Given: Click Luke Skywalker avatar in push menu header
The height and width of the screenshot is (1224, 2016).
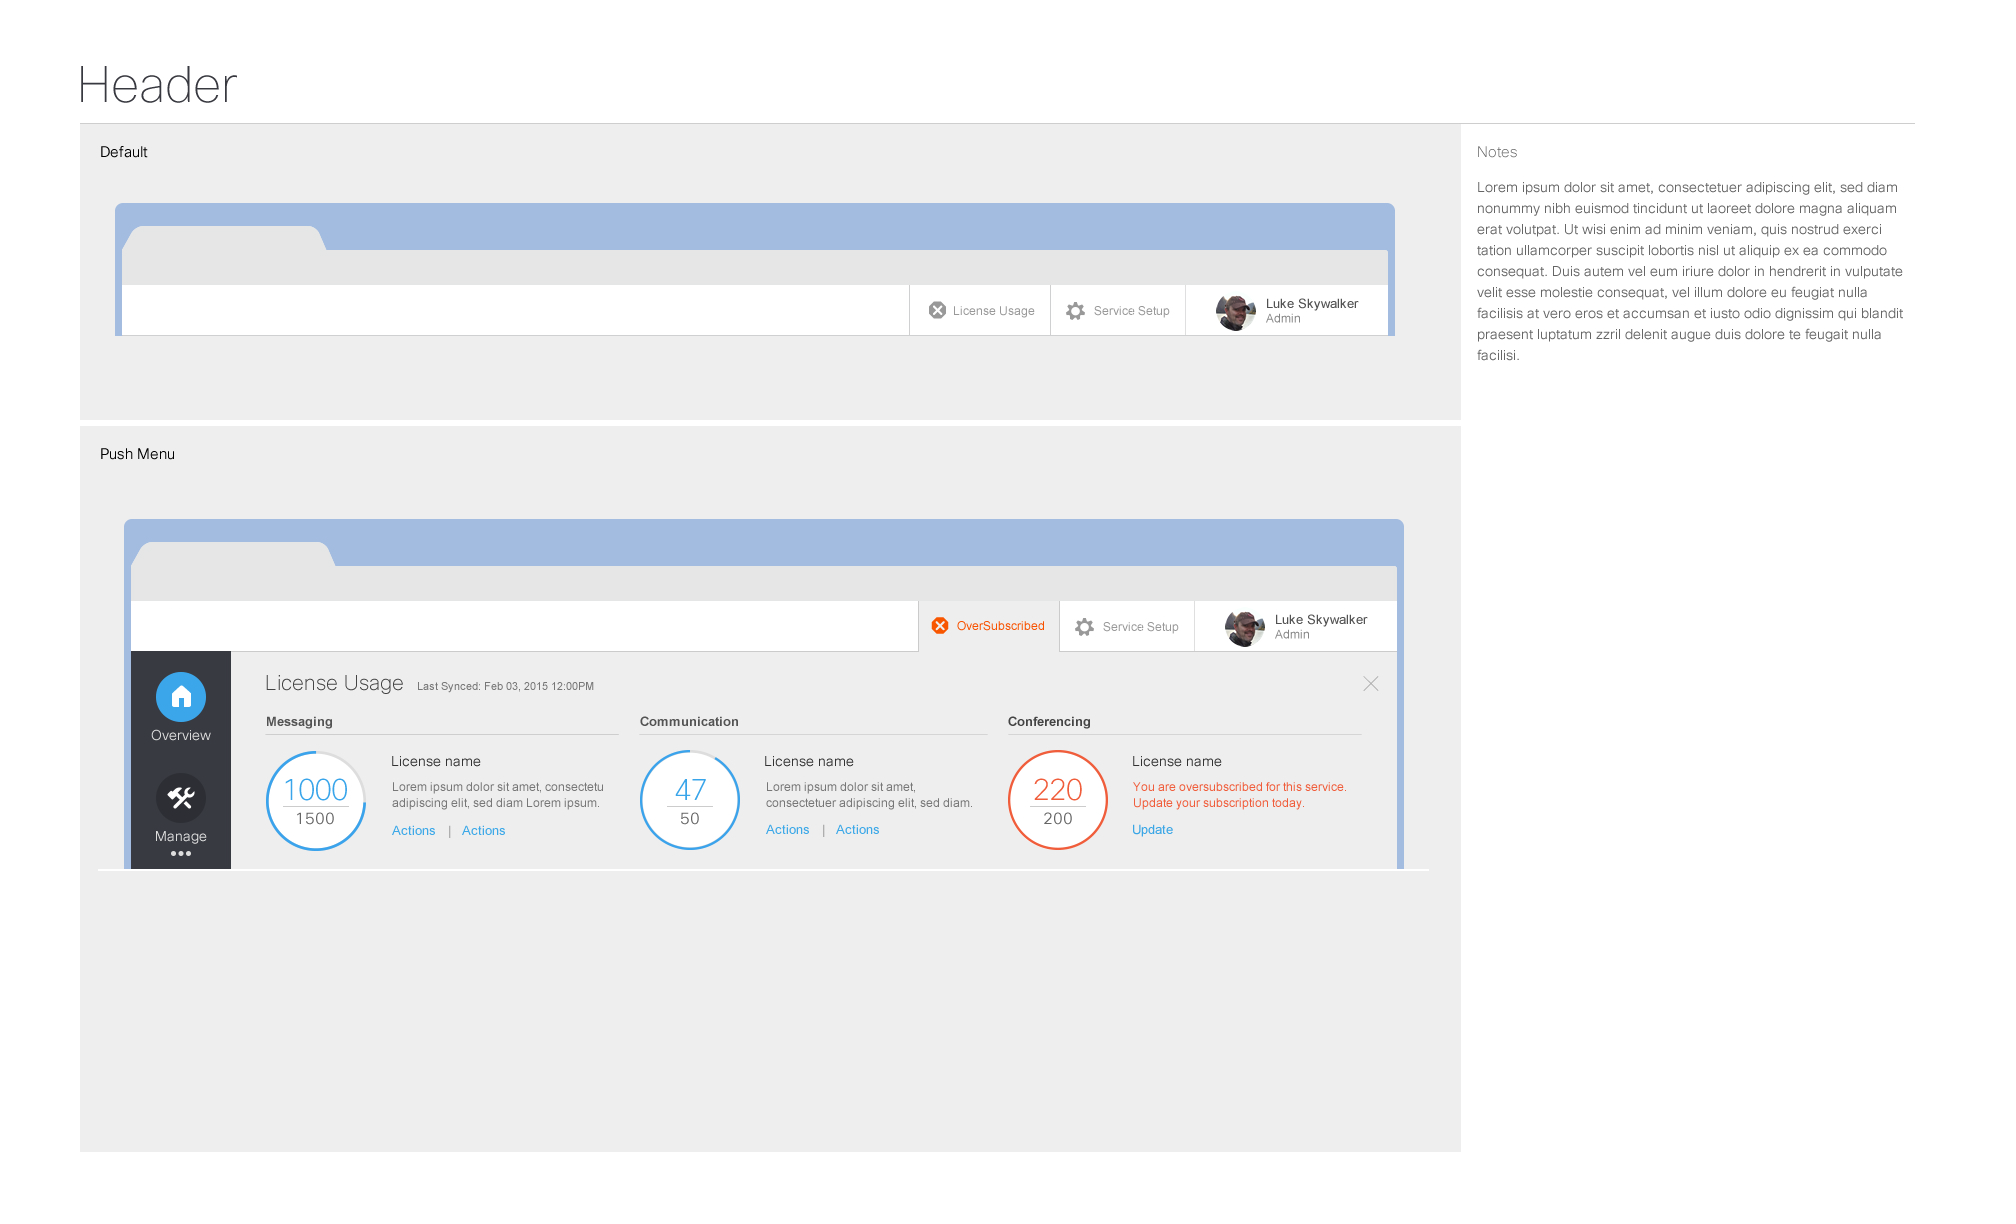Looking at the screenshot, I should coord(1244,628).
